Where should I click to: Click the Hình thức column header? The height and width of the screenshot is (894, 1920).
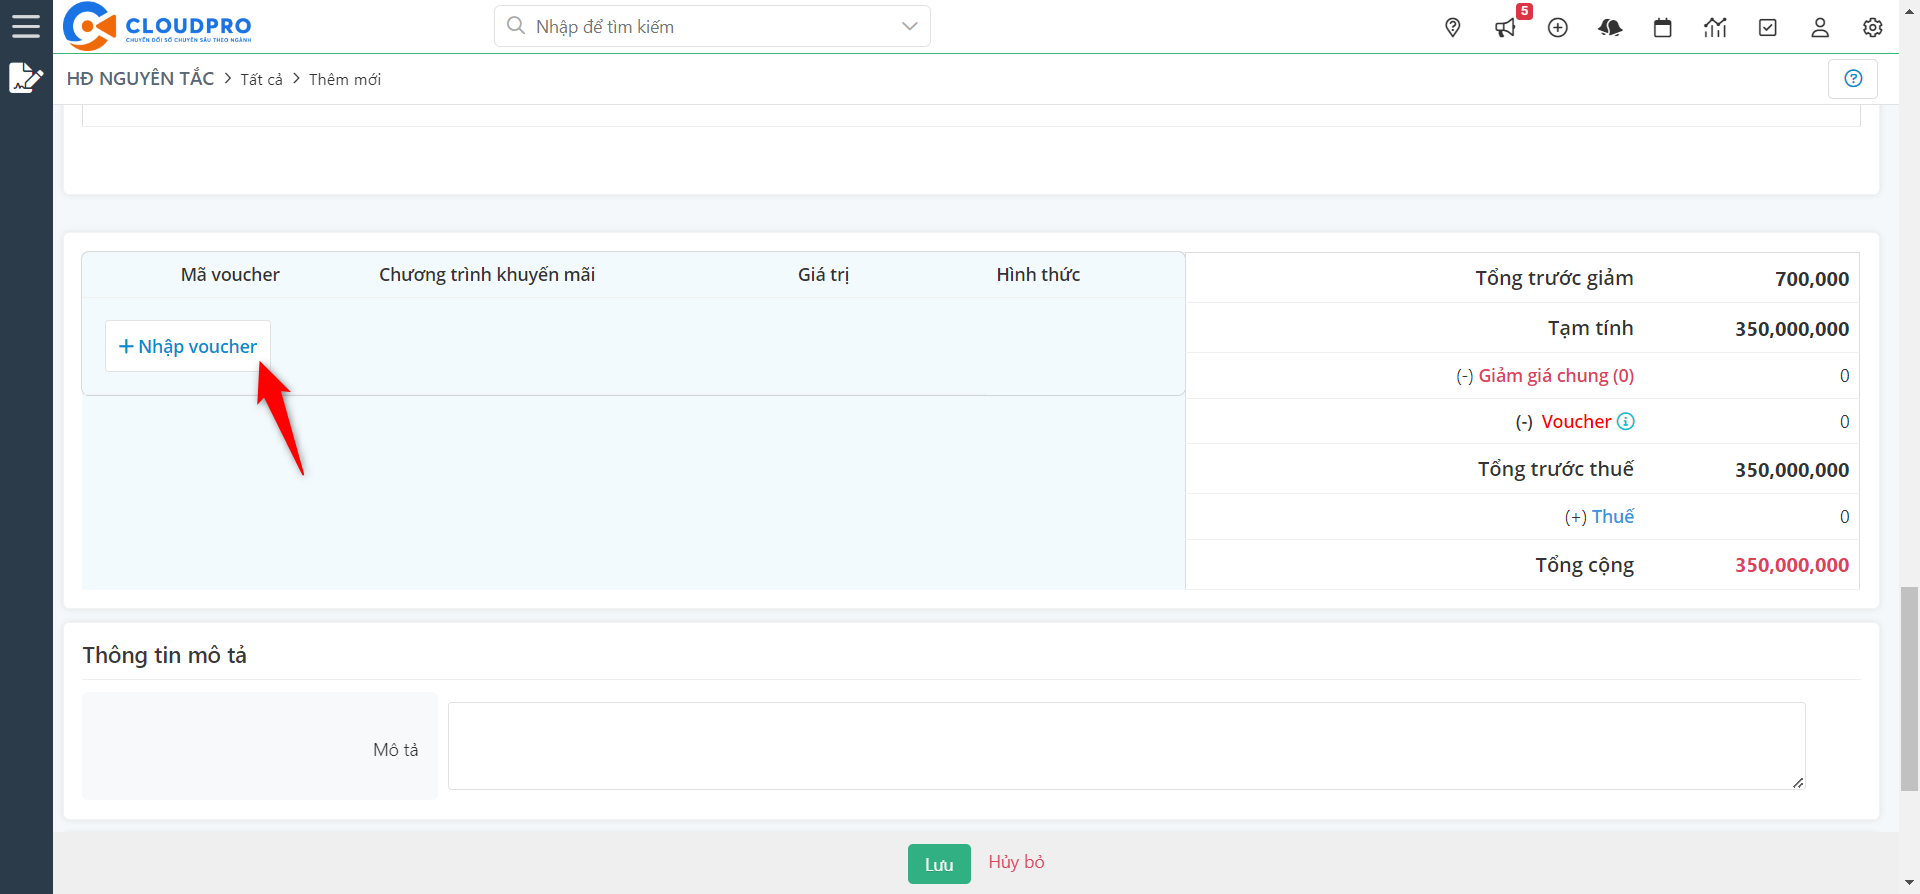(1038, 274)
